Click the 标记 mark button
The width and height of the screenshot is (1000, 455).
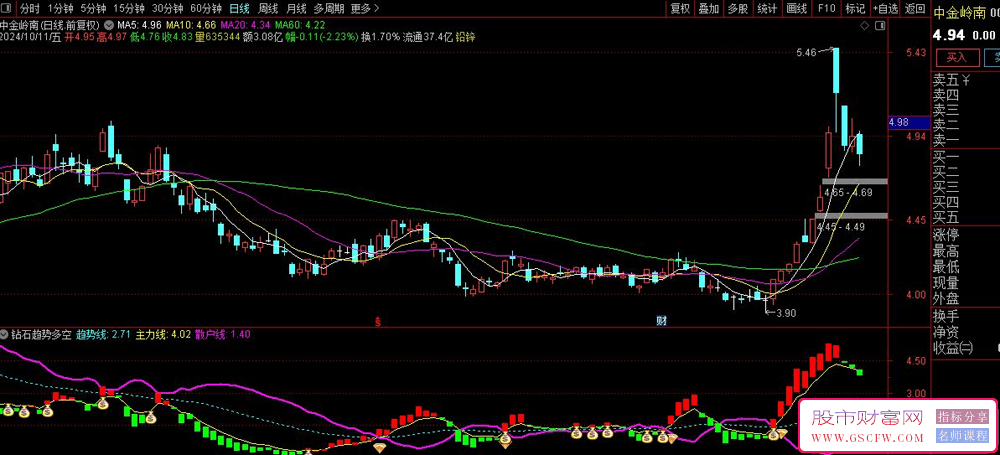pyautogui.click(x=855, y=8)
